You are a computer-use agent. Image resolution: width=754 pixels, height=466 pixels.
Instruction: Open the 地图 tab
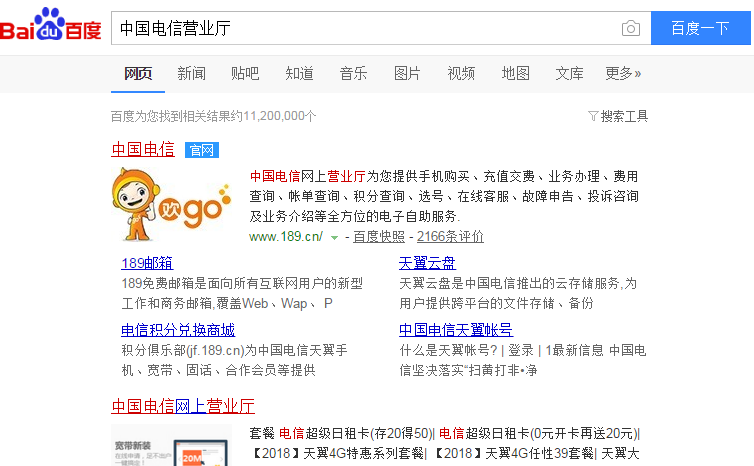click(x=515, y=74)
